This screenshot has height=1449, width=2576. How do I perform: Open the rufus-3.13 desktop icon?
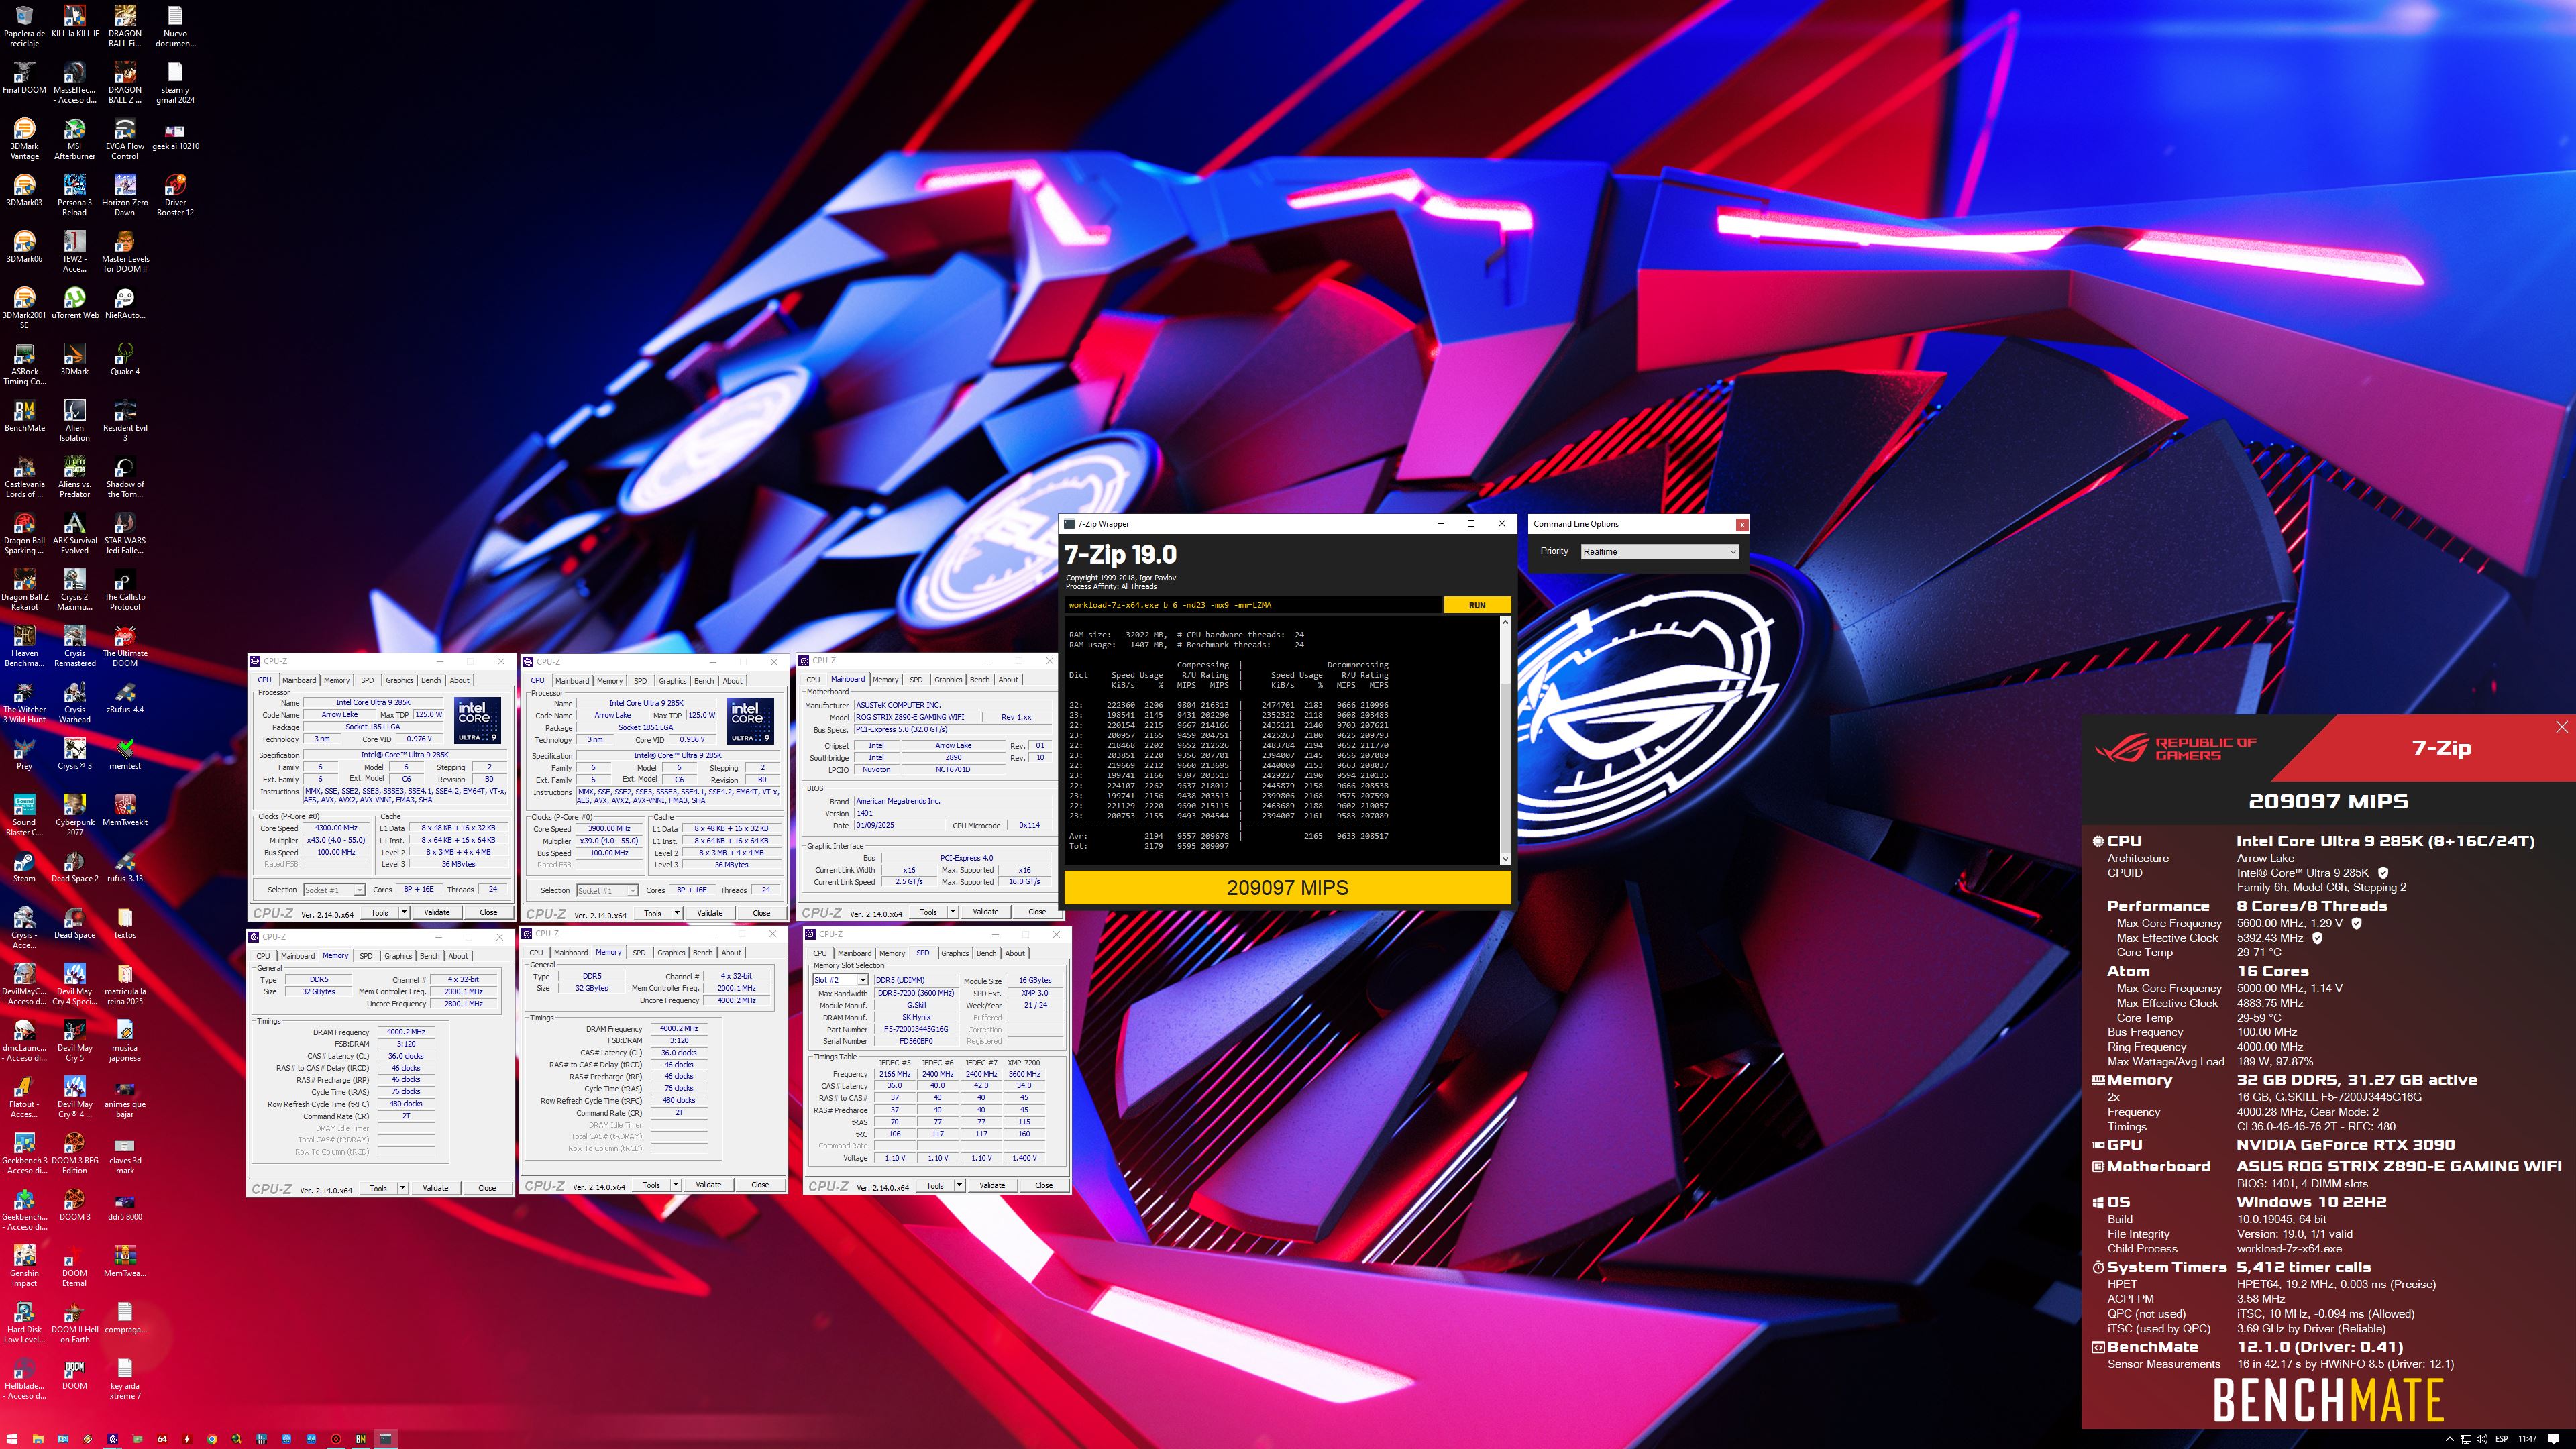124,866
